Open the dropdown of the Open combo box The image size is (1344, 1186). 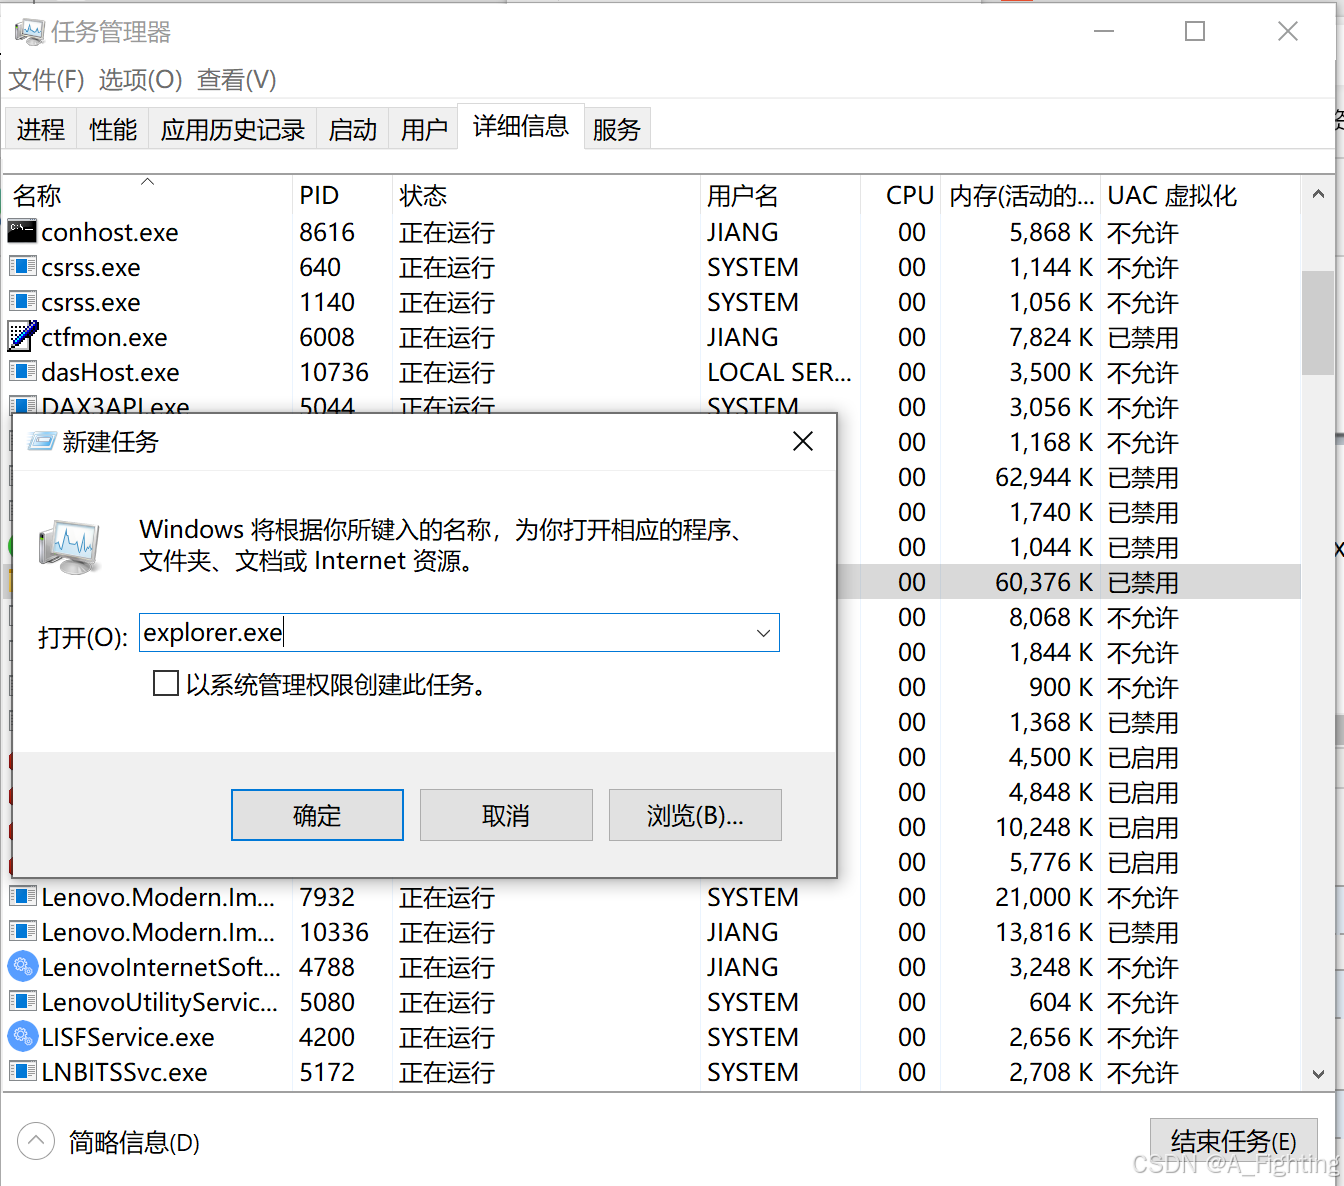point(763,633)
